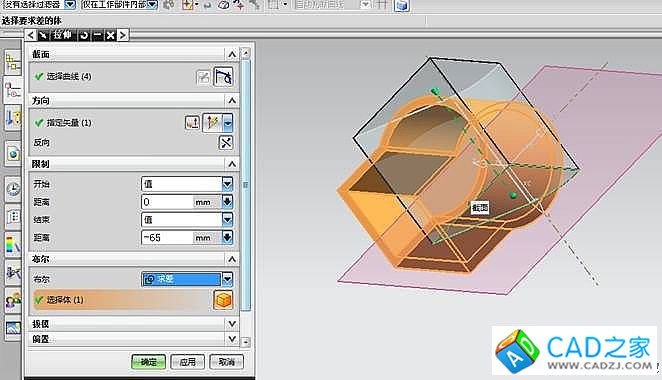Click the 取消 button
This screenshot has height=380, width=662.
226,362
